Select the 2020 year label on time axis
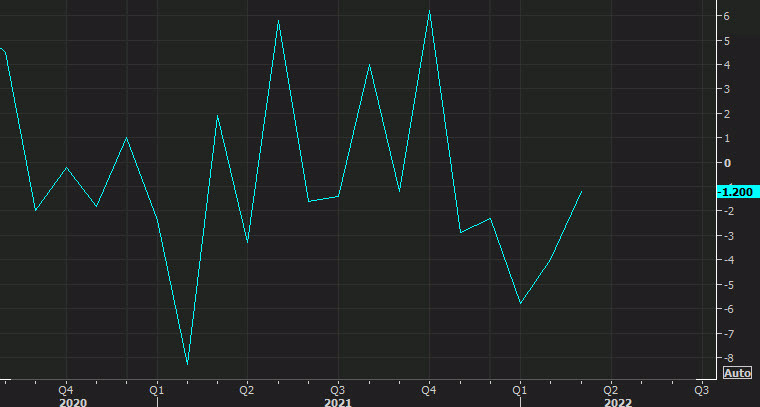Screen dimensions: 760x407 pos(73,402)
